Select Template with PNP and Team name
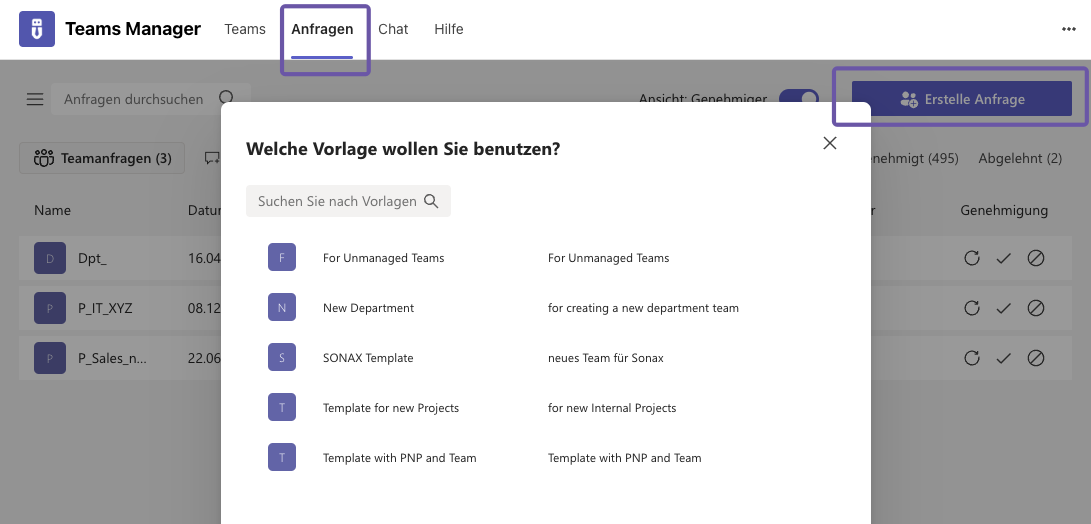The width and height of the screenshot is (1091, 524). [399, 458]
